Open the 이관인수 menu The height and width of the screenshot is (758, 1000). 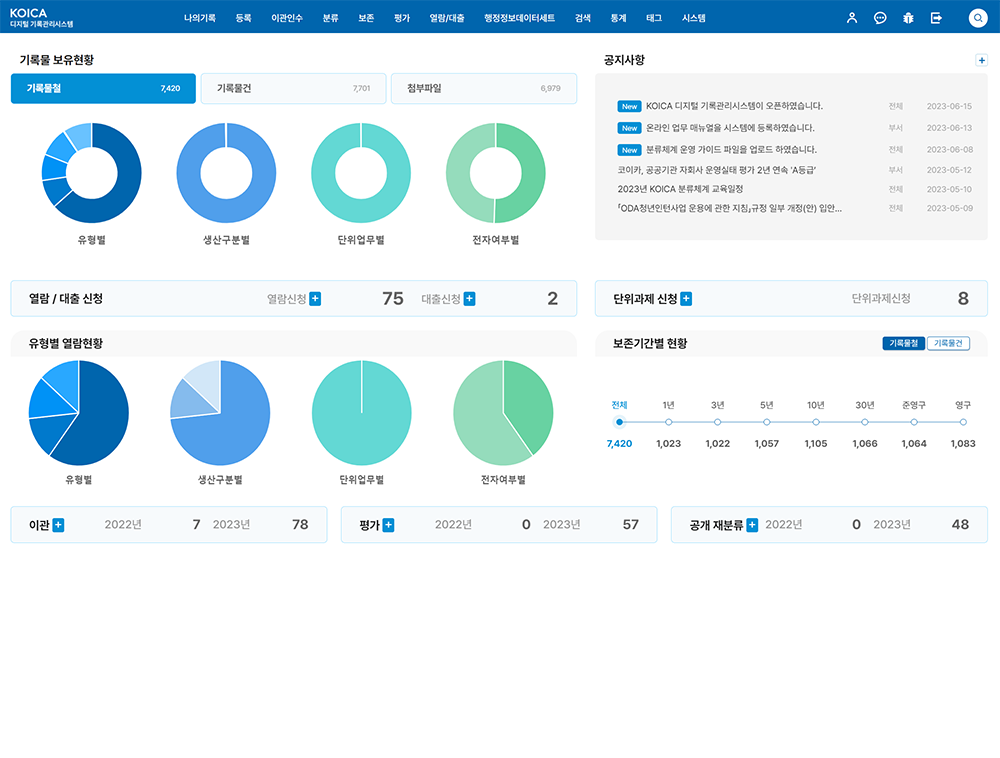287,18
